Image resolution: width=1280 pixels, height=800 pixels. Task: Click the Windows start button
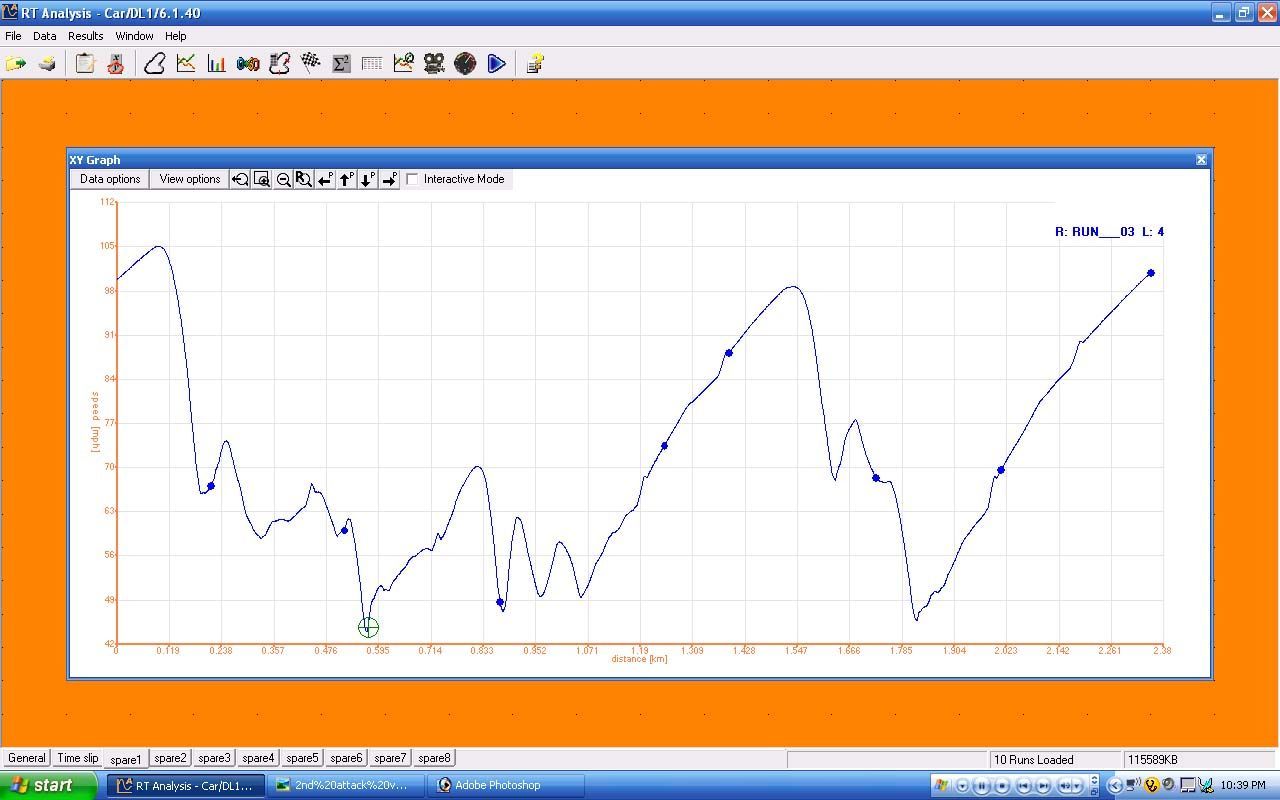(x=41, y=785)
